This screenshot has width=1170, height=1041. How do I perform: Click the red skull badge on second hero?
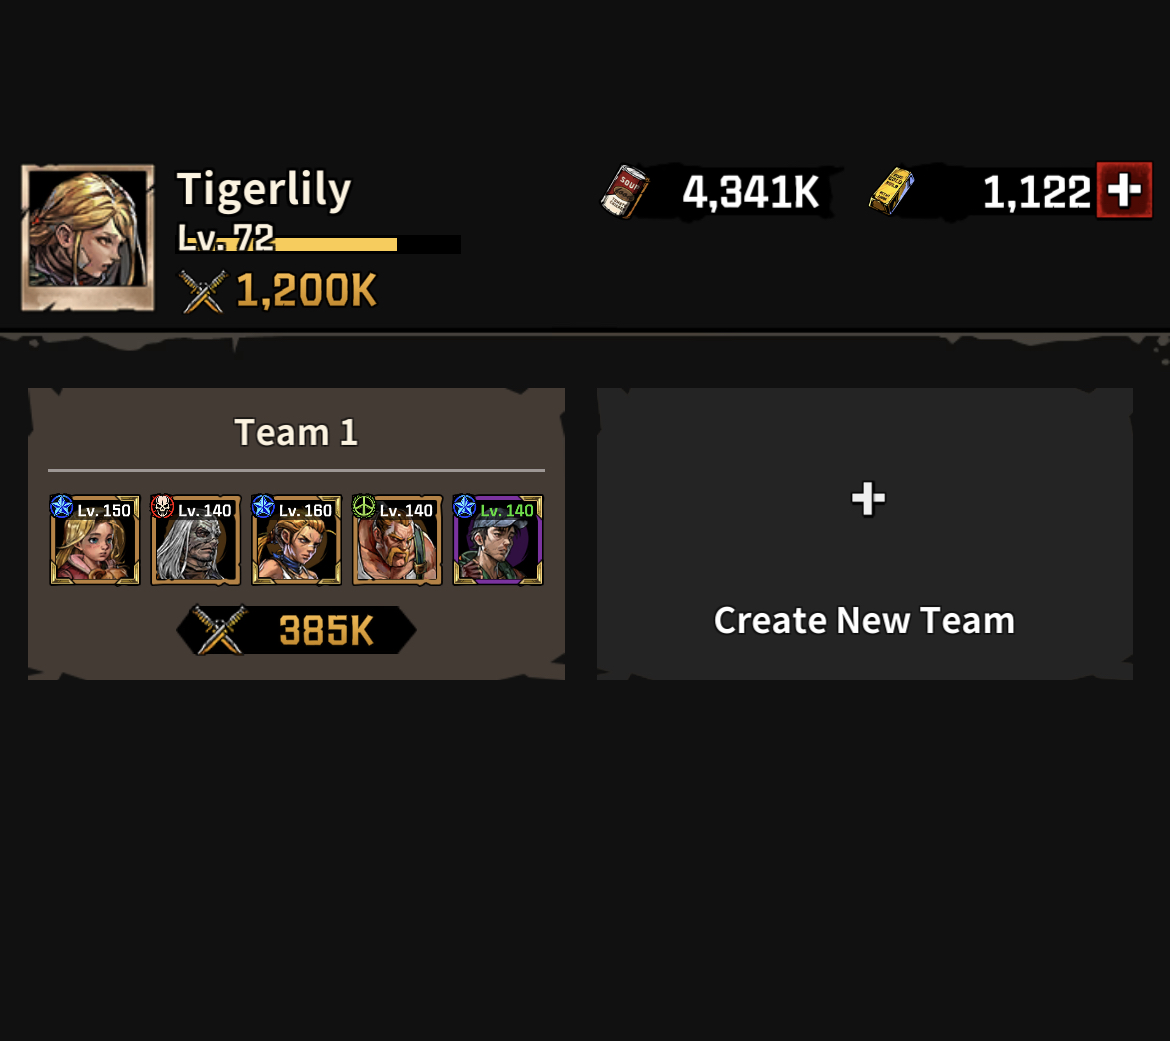point(162,506)
